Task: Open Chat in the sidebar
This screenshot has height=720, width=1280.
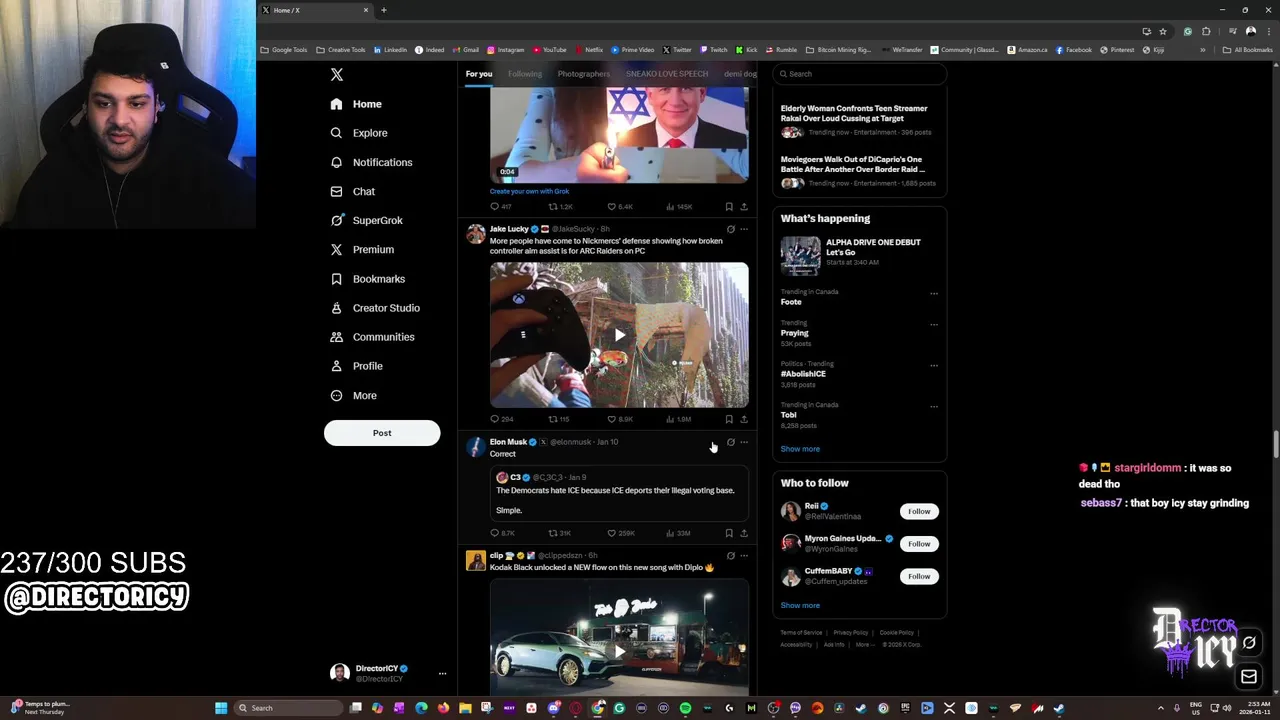Action: coord(353,191)
